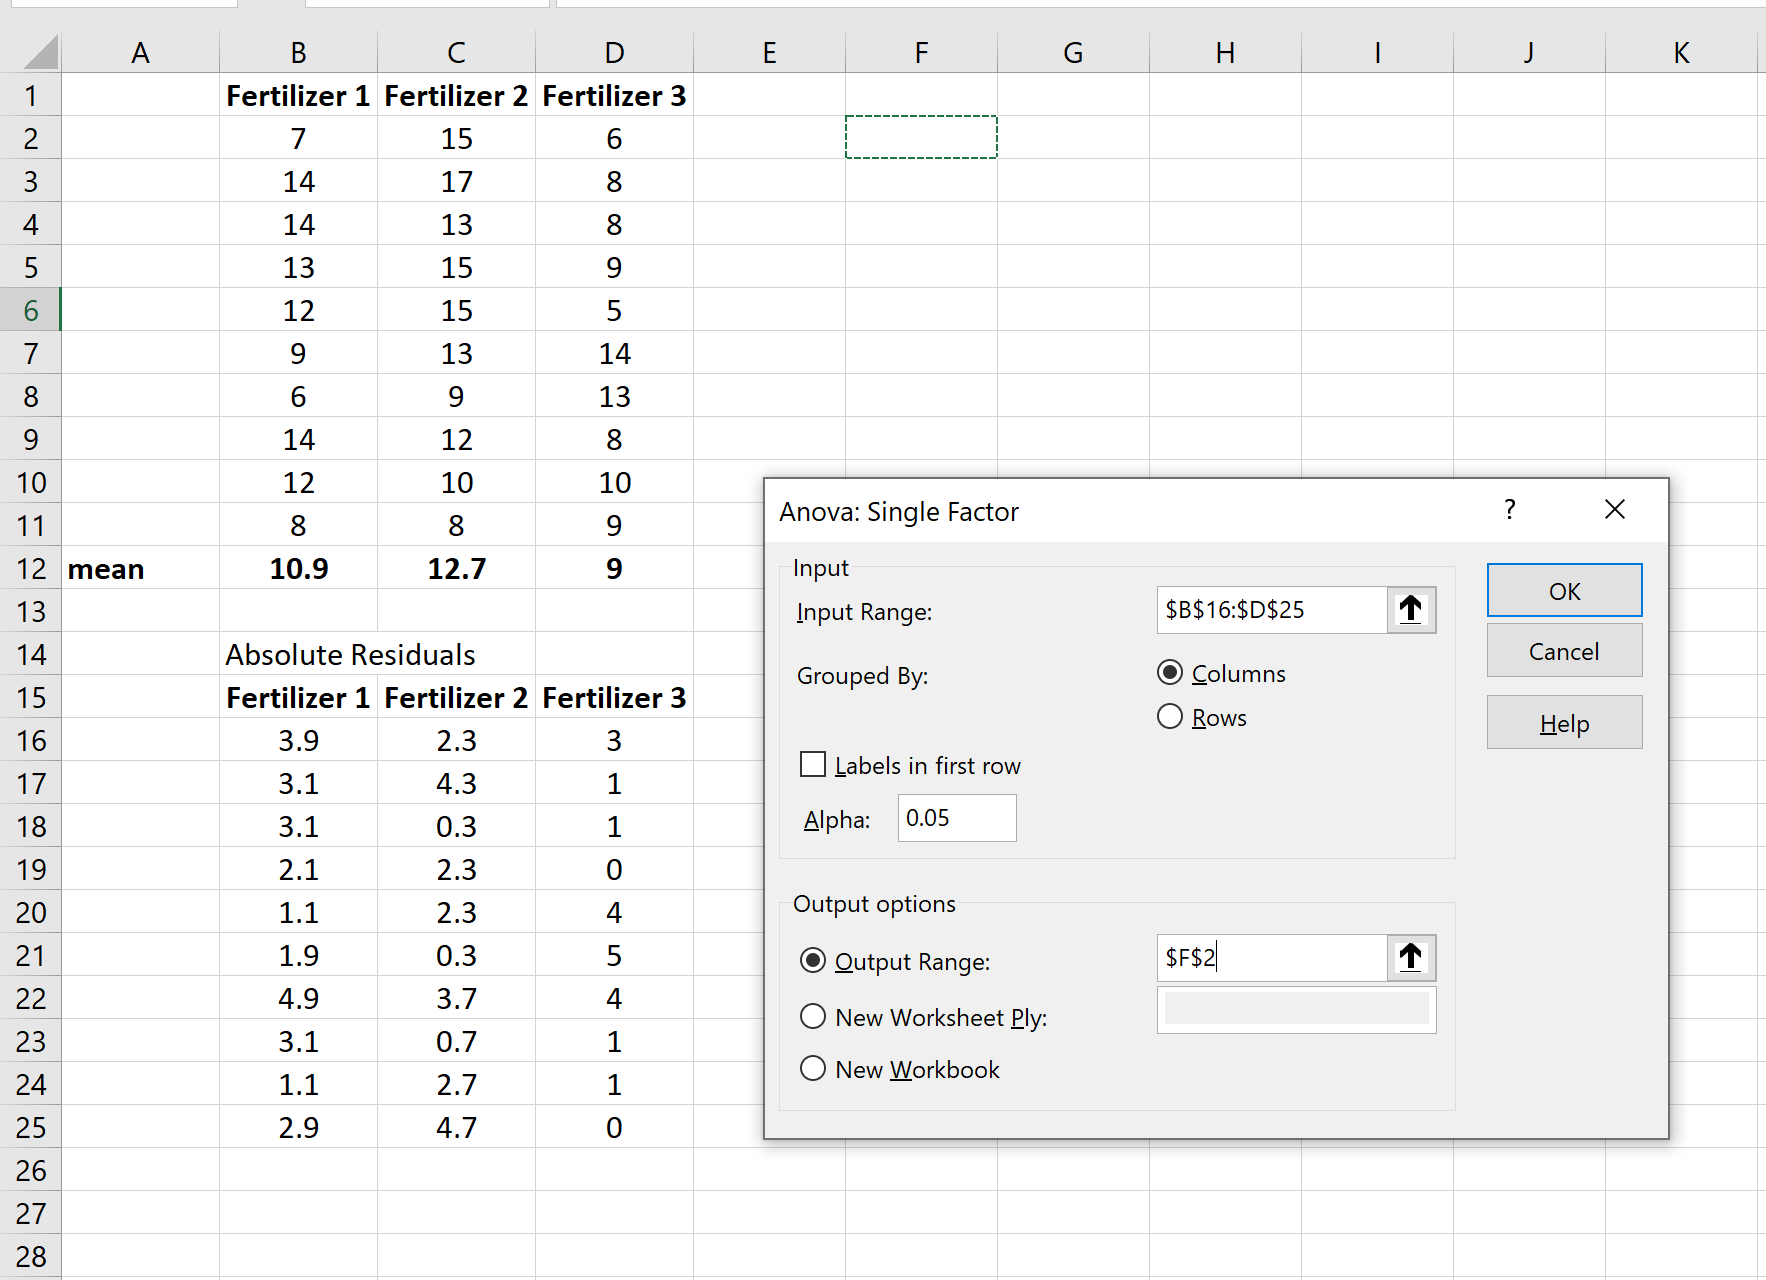Click cell D10 containing 10
The width and height of the screenshot is (1766, 1280).
pyautogui.click(x=614, y=482)
